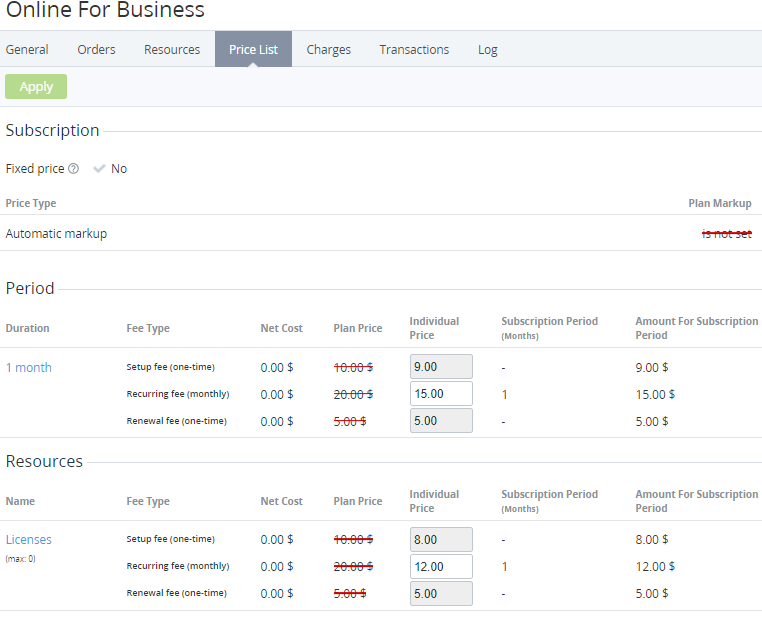Open the 1 month period link
This screenshot has height=617, width=762.
29,367
